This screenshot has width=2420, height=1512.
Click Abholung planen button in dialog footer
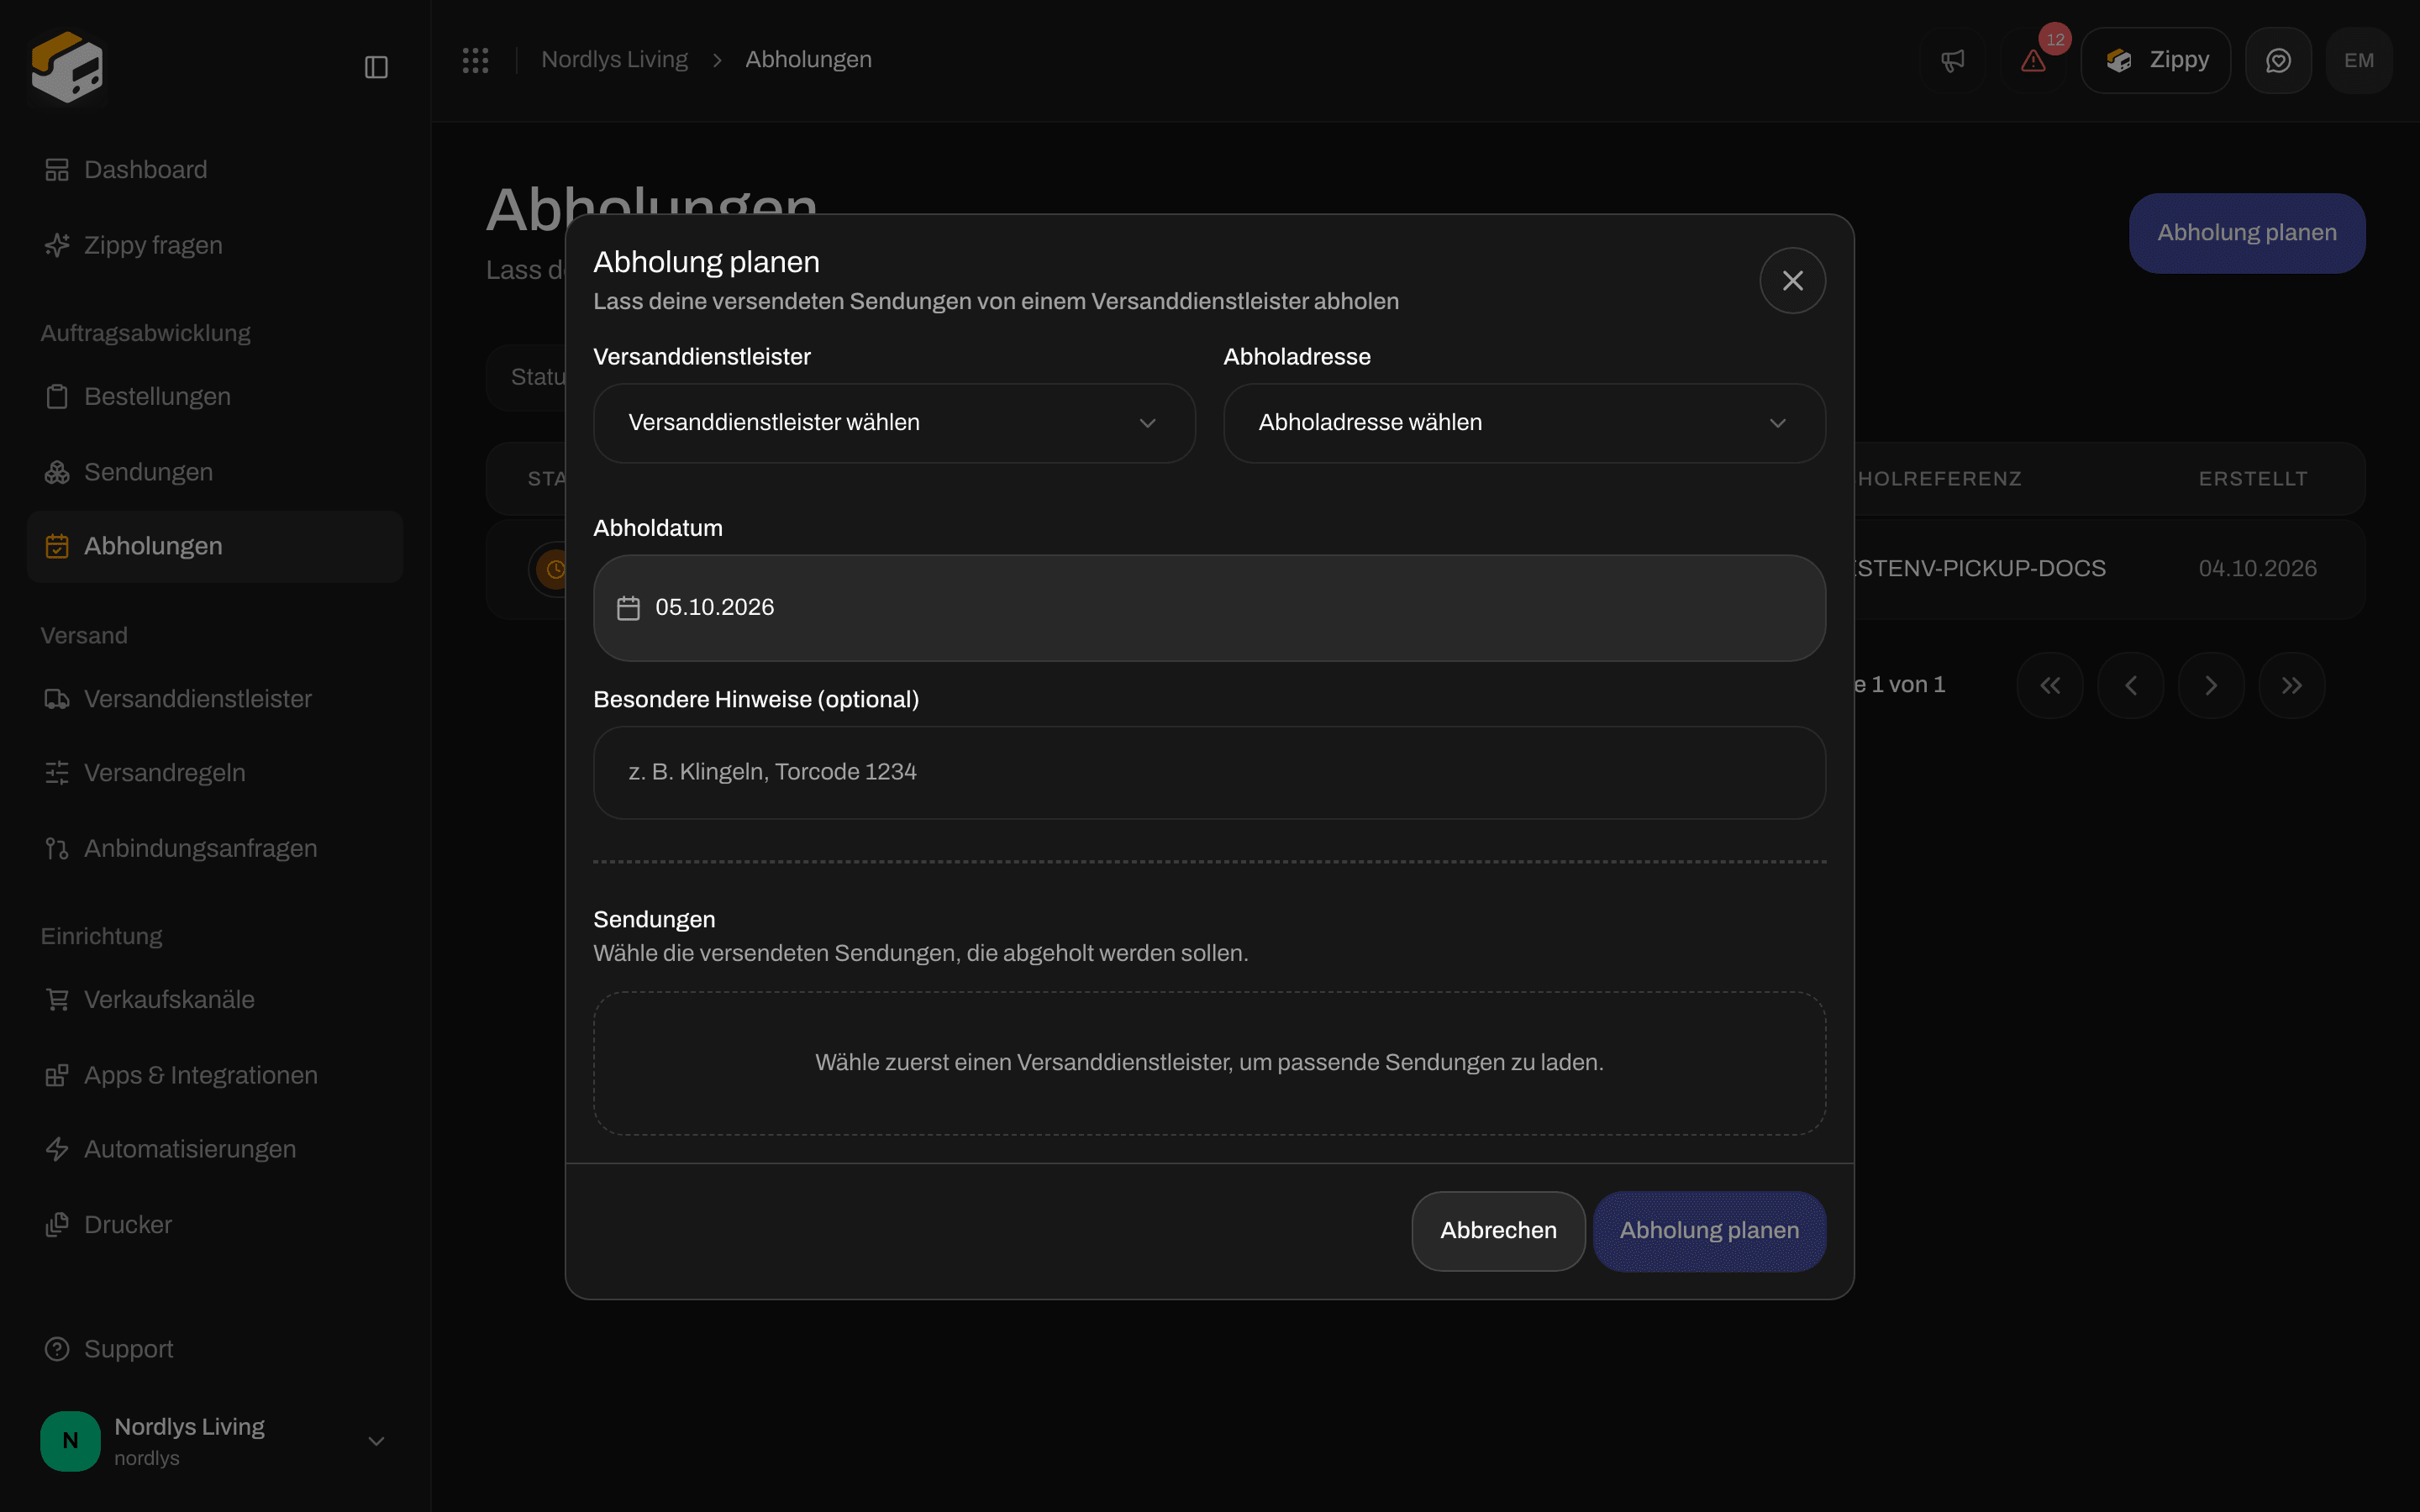[x=1709, y=1231]
